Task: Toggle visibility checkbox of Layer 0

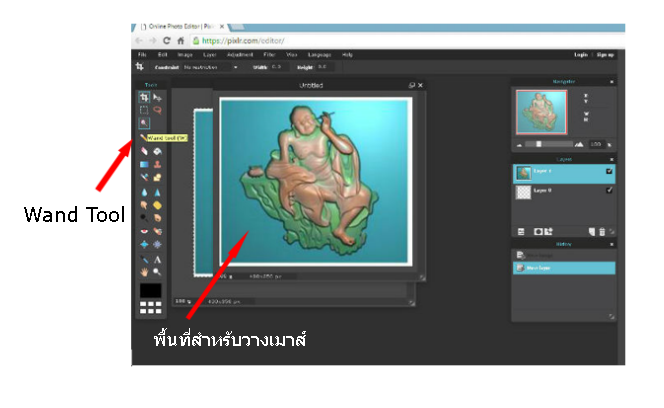Action: [609, 190]
